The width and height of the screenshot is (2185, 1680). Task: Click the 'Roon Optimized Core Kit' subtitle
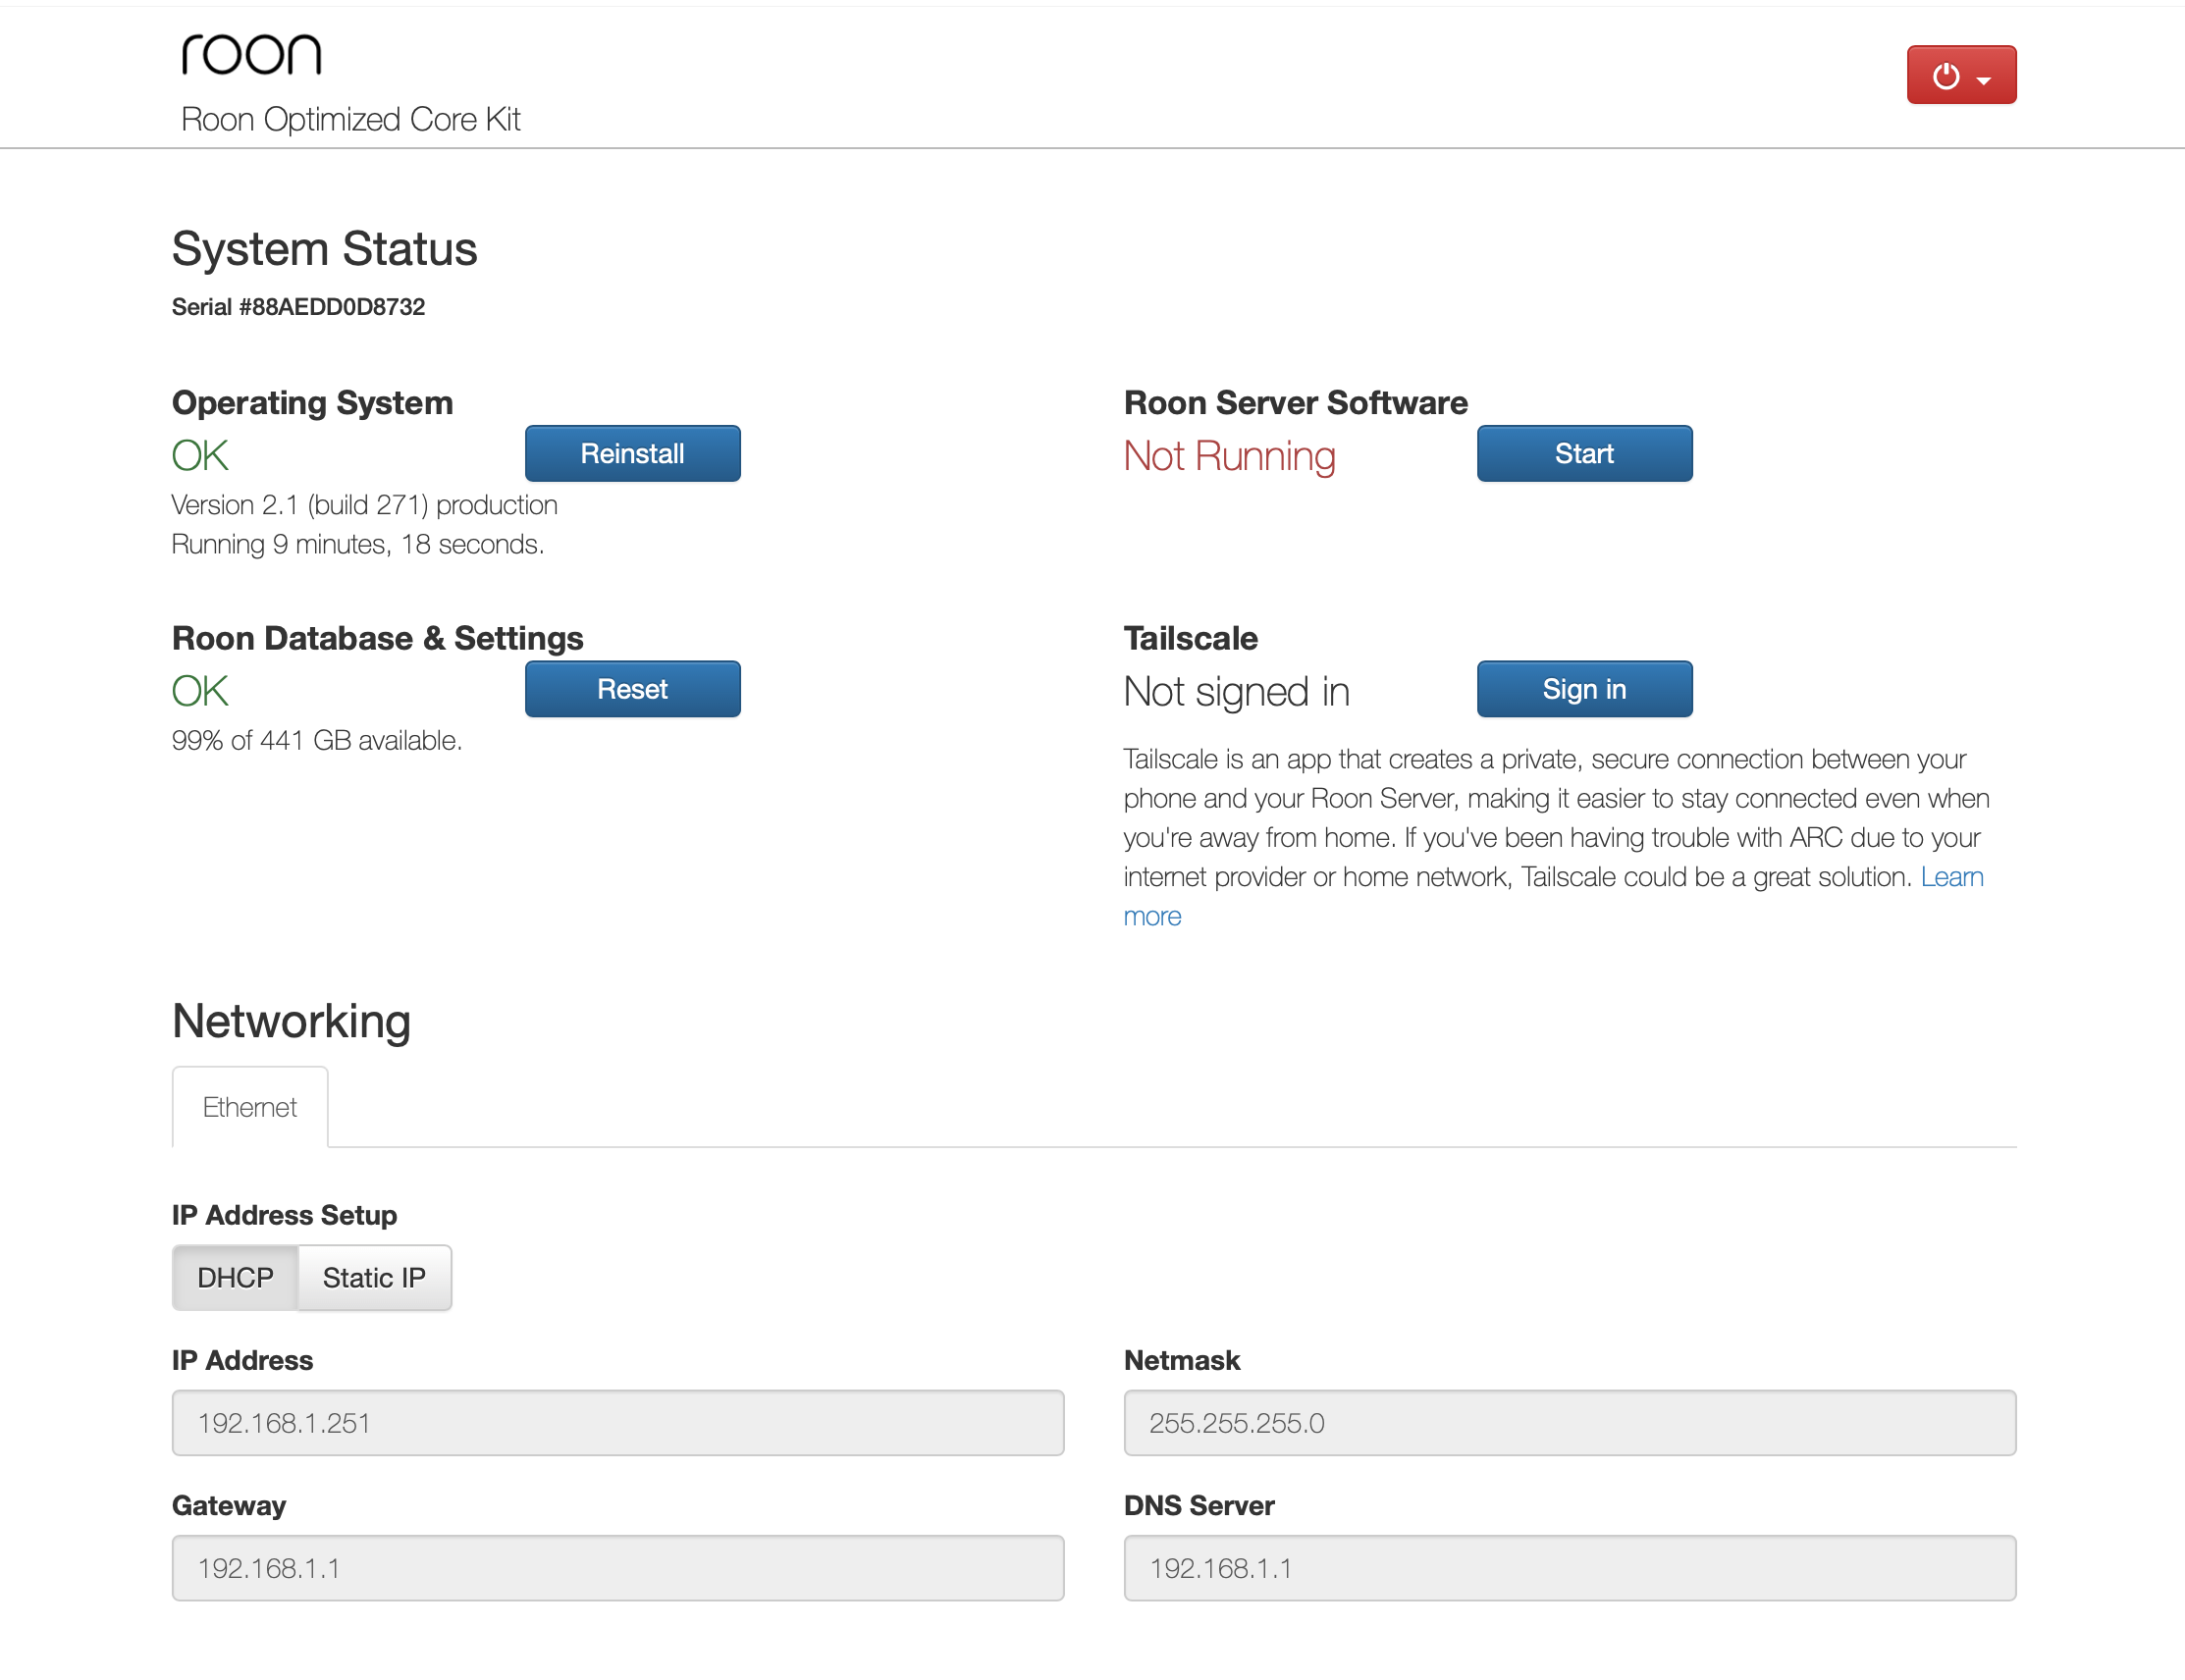(x=350, y=119)
